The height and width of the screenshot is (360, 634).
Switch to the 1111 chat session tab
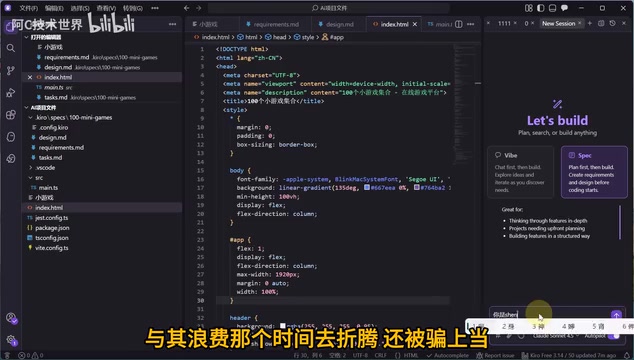tap(504, 23)
